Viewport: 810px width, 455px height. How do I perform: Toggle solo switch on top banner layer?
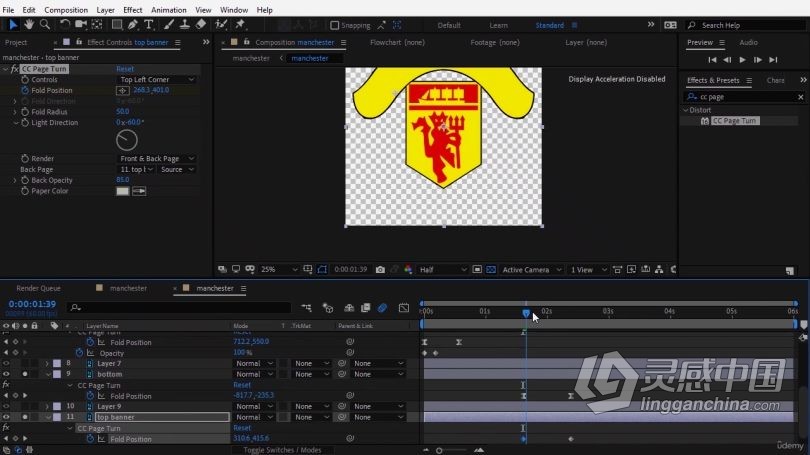(25, 417)
